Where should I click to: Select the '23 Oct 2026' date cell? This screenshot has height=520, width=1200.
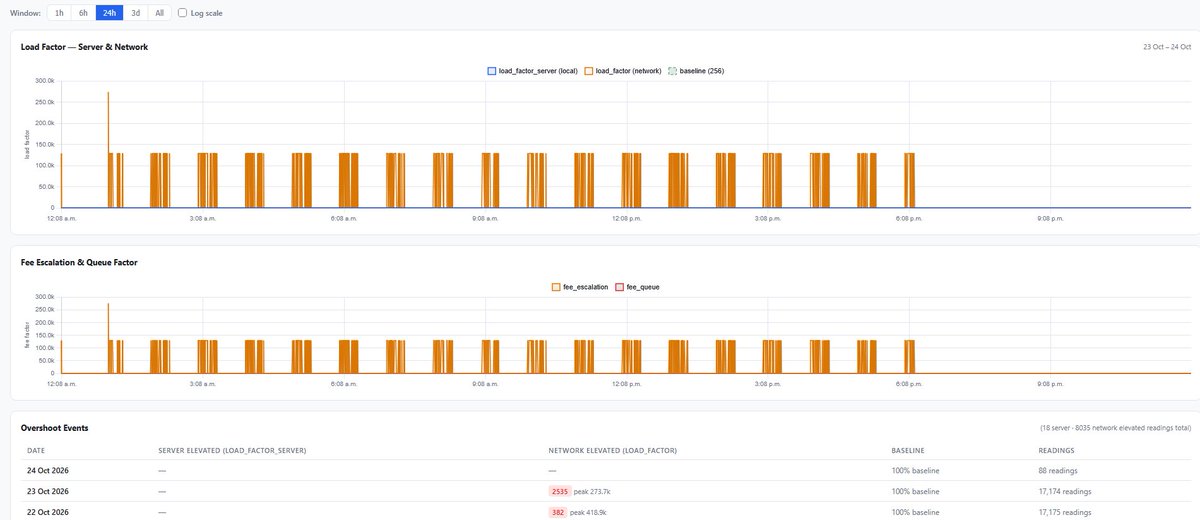click(50, 491)
